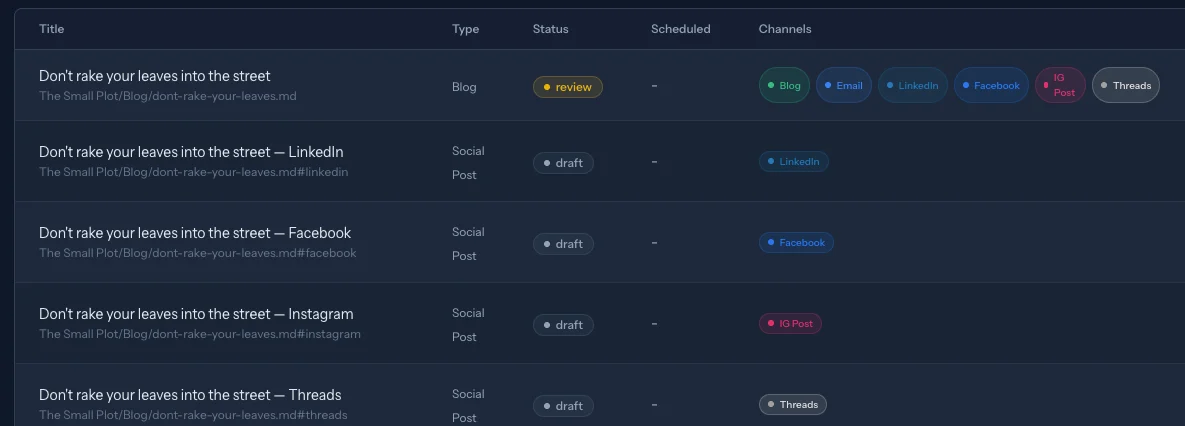
Task: Click the draft badge in the Instagram row
Action: tap(563, 325)
